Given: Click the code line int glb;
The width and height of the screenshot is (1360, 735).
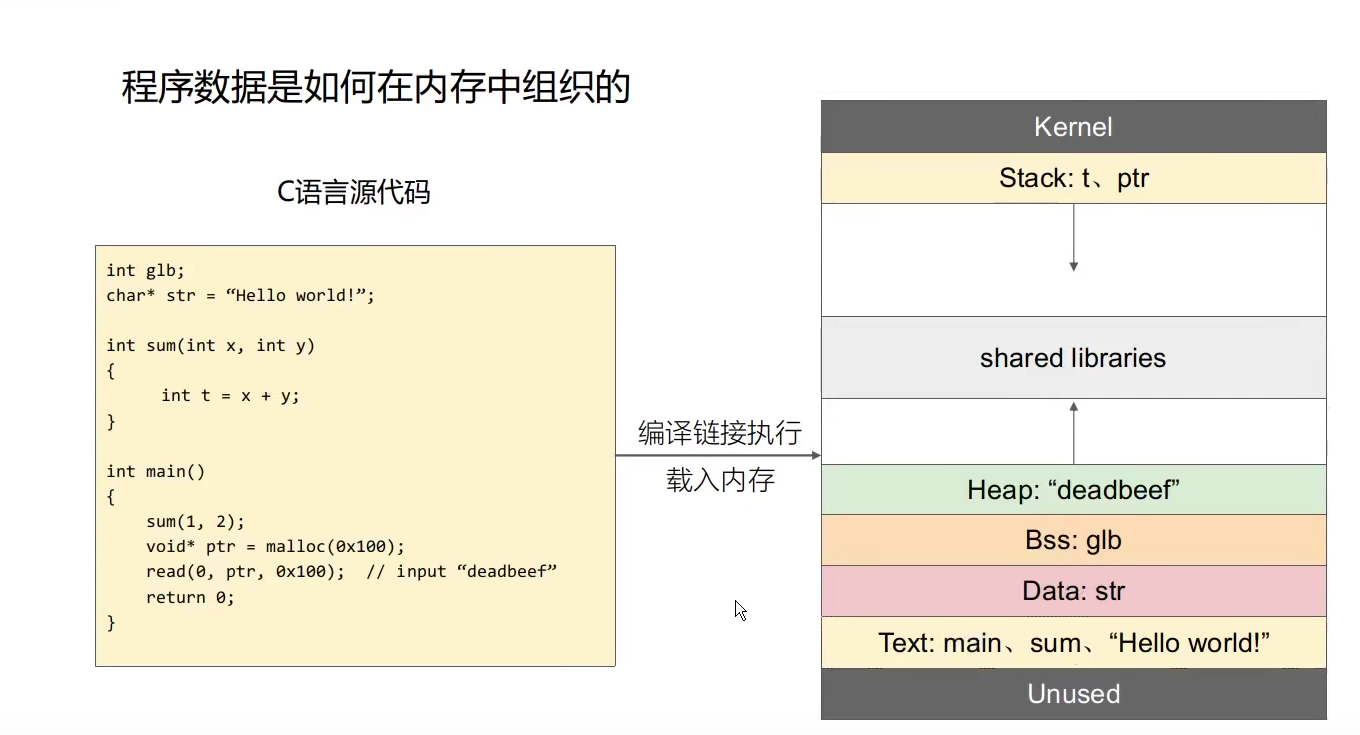Looking at the screenshot, I should pos(146,270).
